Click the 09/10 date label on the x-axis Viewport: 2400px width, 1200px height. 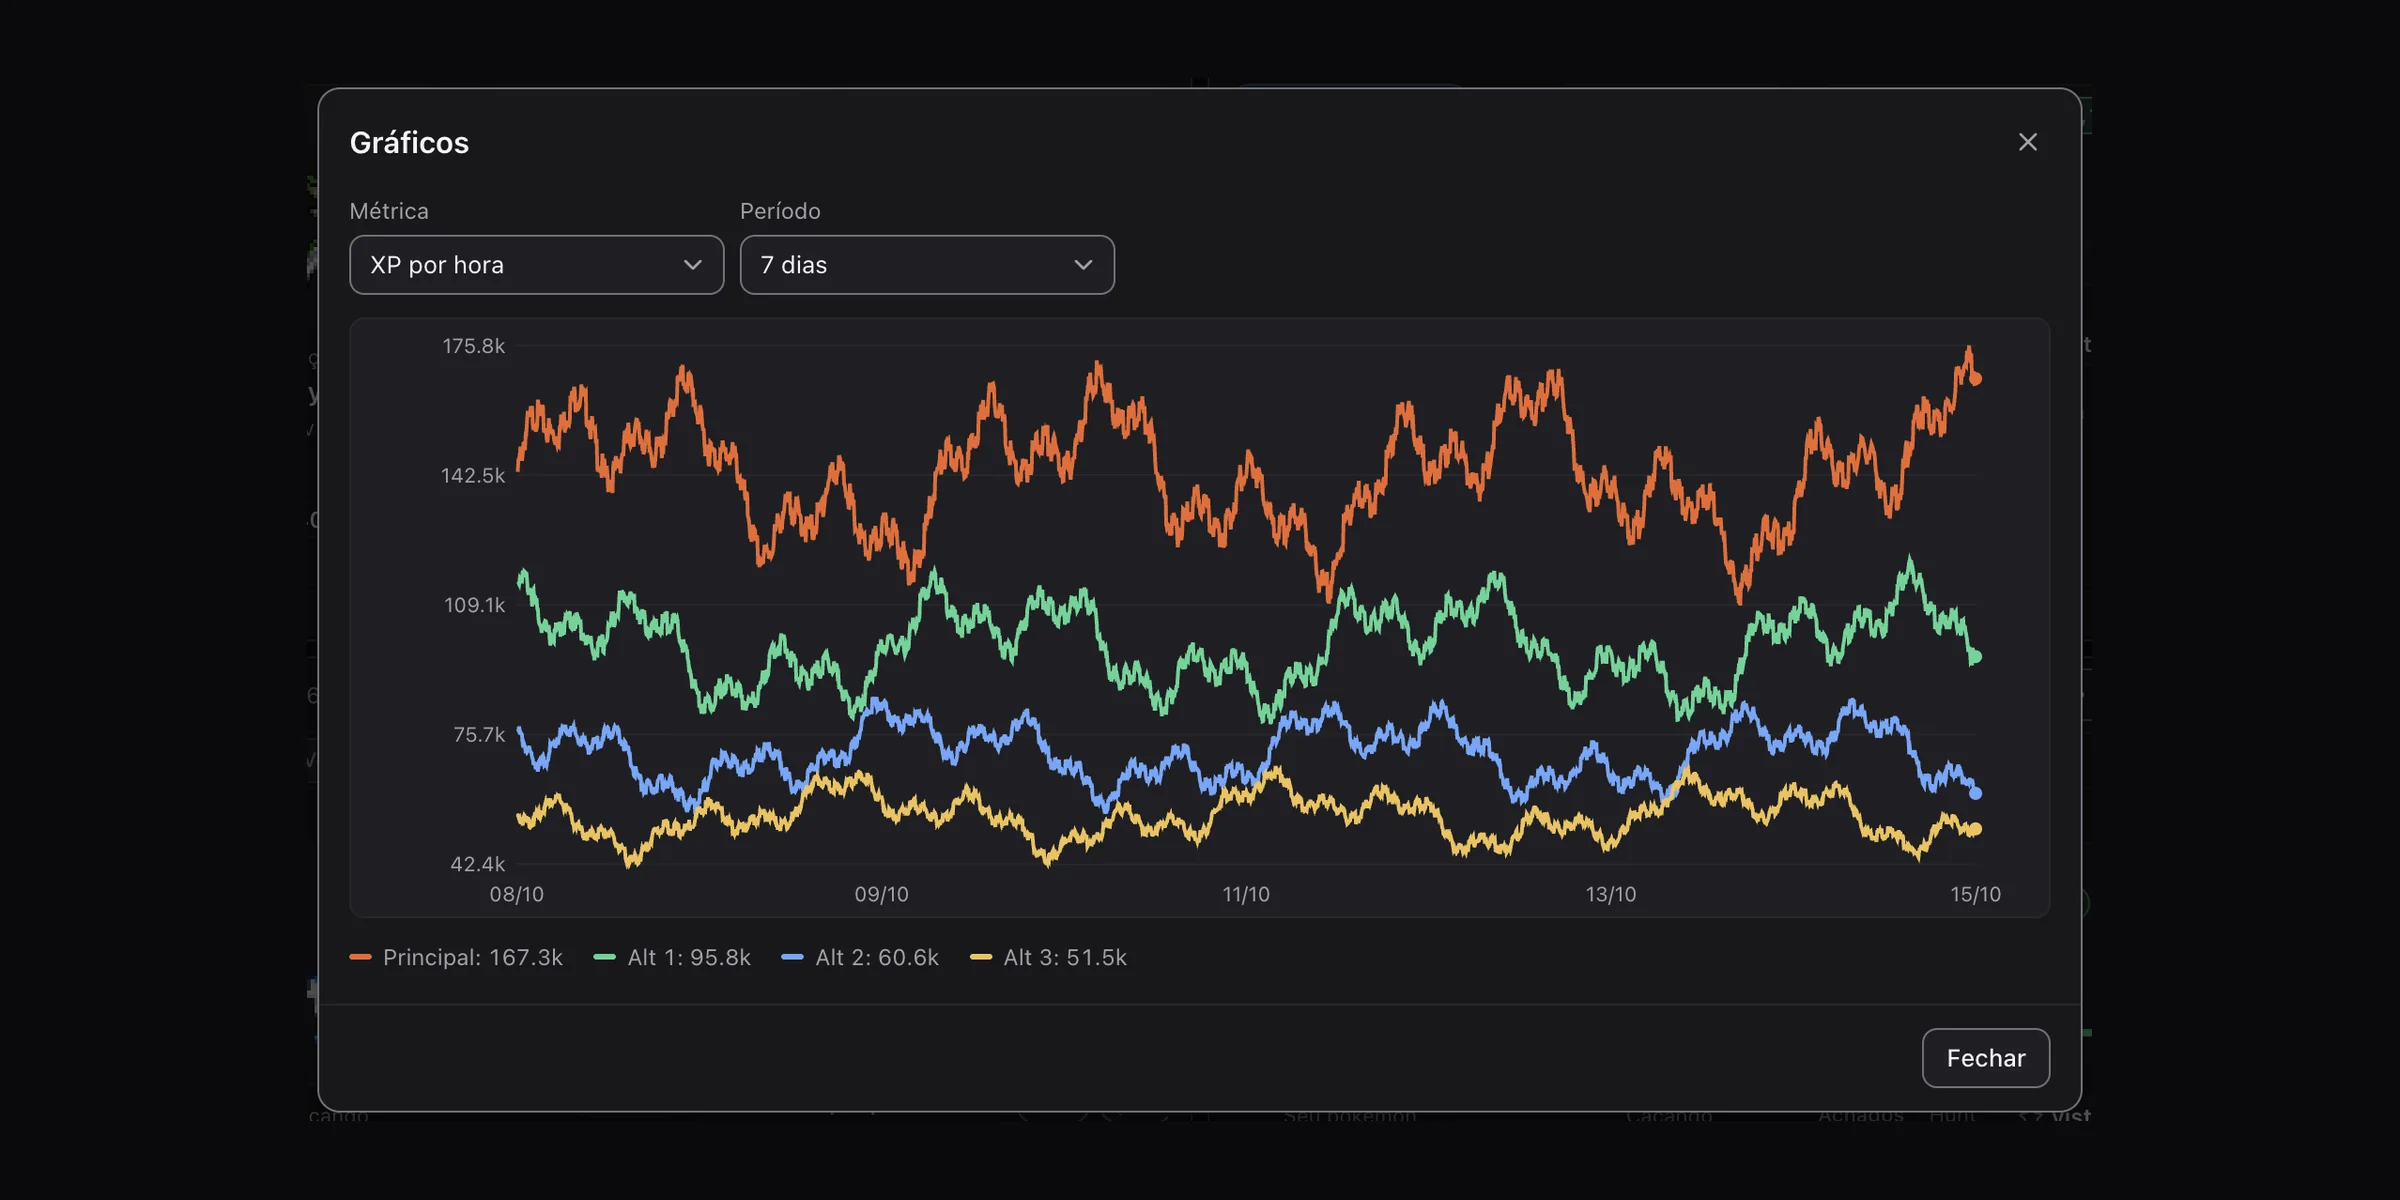881,894
